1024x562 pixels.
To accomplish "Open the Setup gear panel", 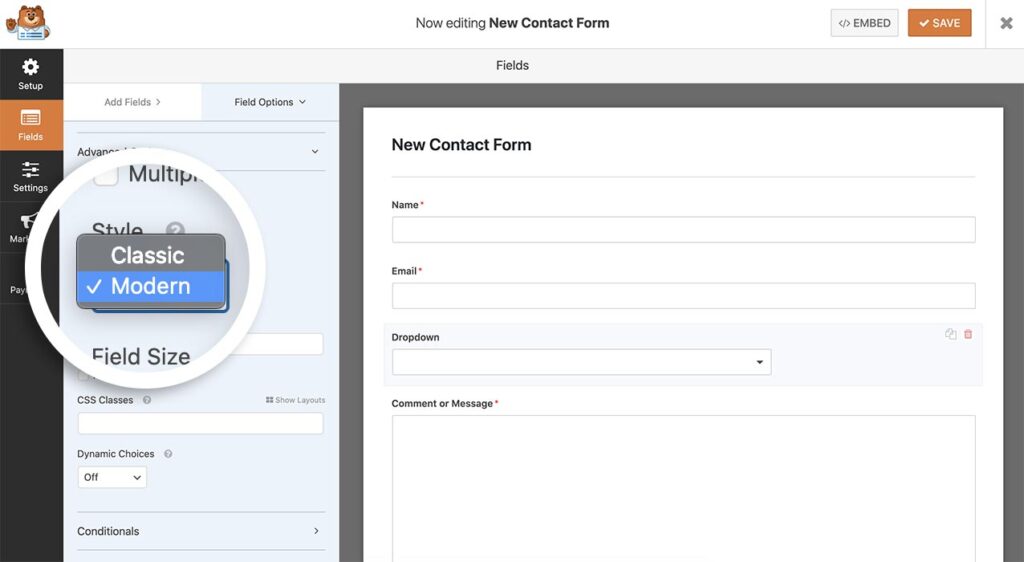I will [31, 74].
